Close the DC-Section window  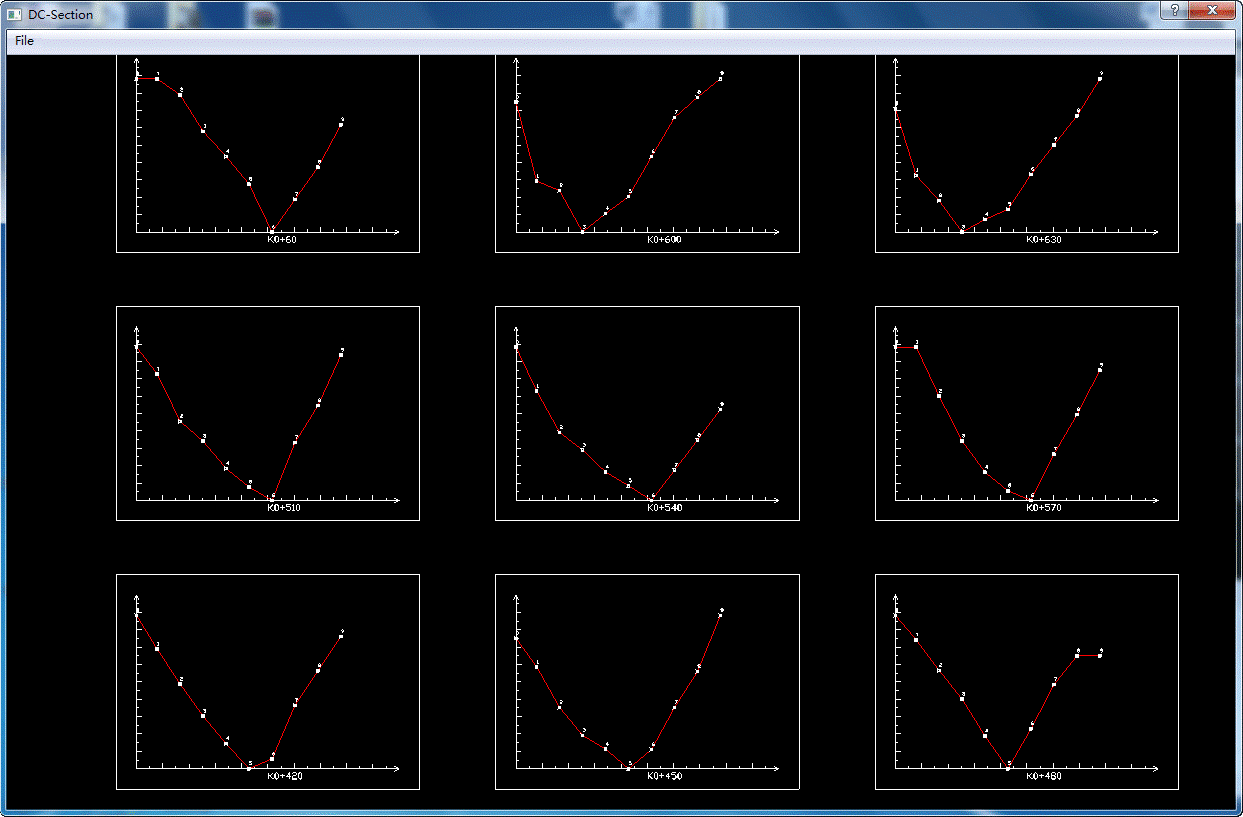pyautogui.click(x=1213, y=9)
